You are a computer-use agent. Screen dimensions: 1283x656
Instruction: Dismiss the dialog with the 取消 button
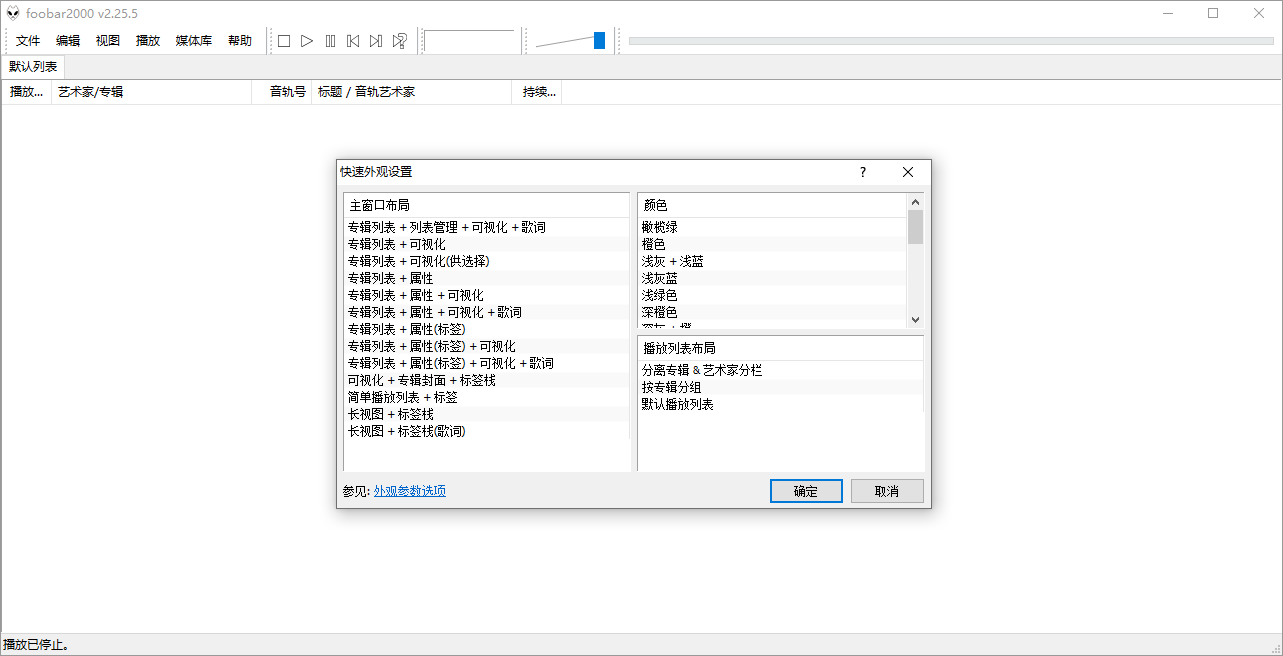pyautogui.click(x=887, y=491)
